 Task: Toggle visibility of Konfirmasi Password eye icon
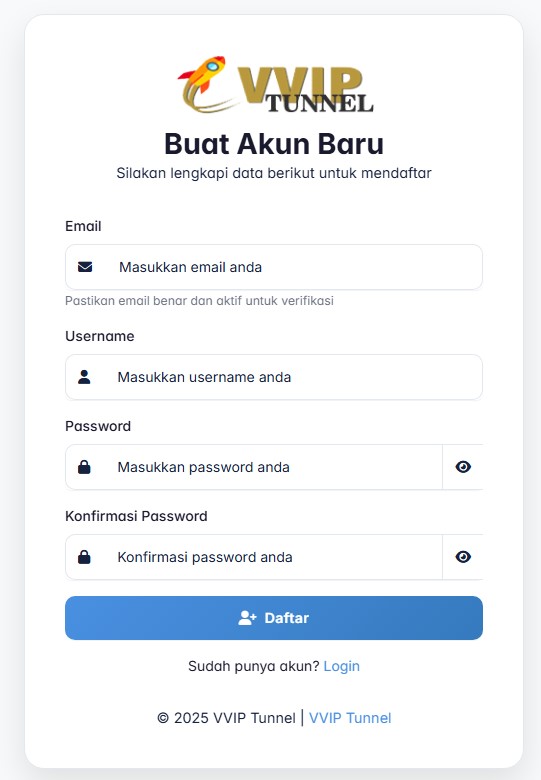(x=463, y=557)
